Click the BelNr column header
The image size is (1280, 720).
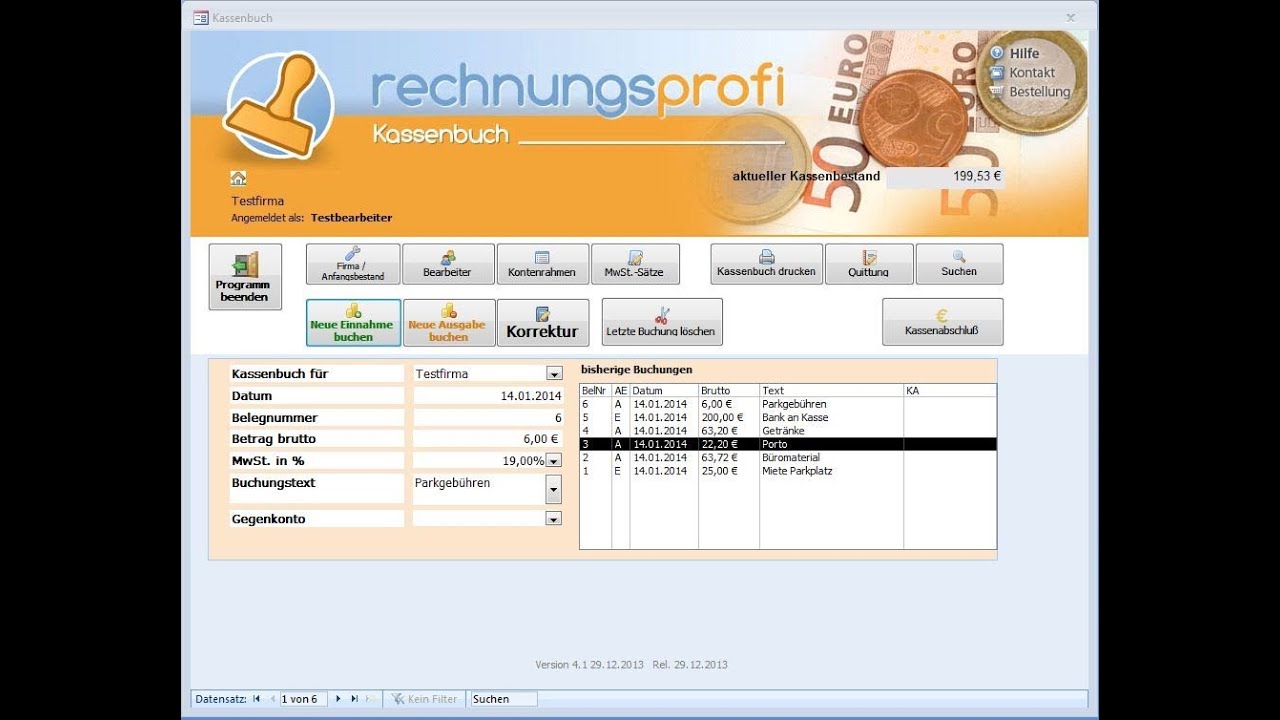click(595, 391)
